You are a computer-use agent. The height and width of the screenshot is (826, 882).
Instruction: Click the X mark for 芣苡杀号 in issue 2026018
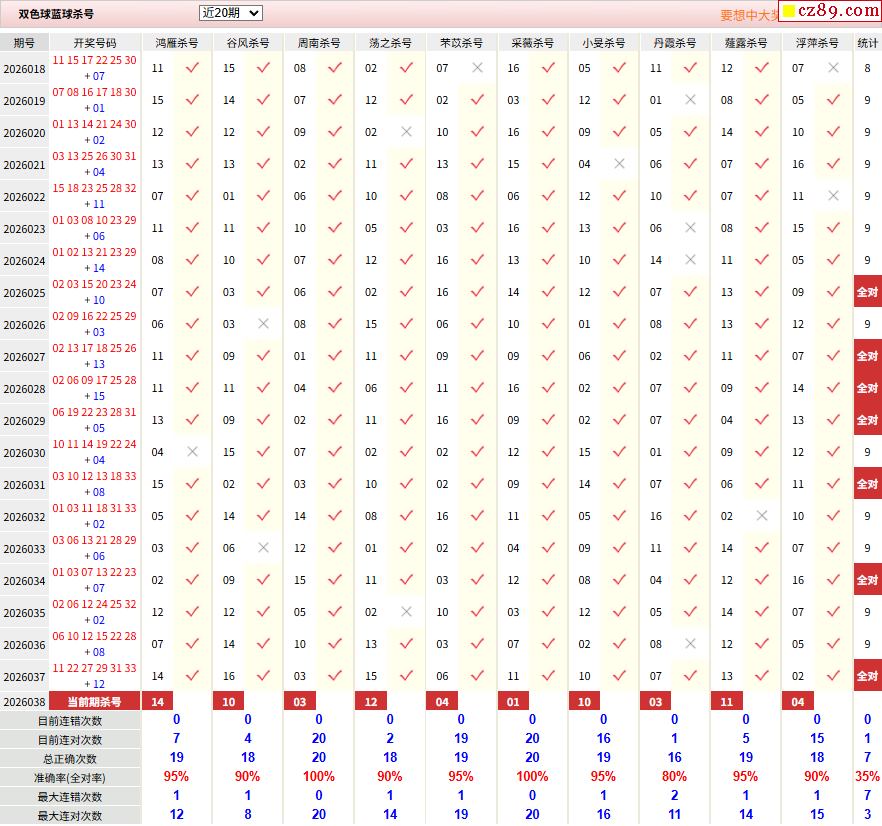477,68
